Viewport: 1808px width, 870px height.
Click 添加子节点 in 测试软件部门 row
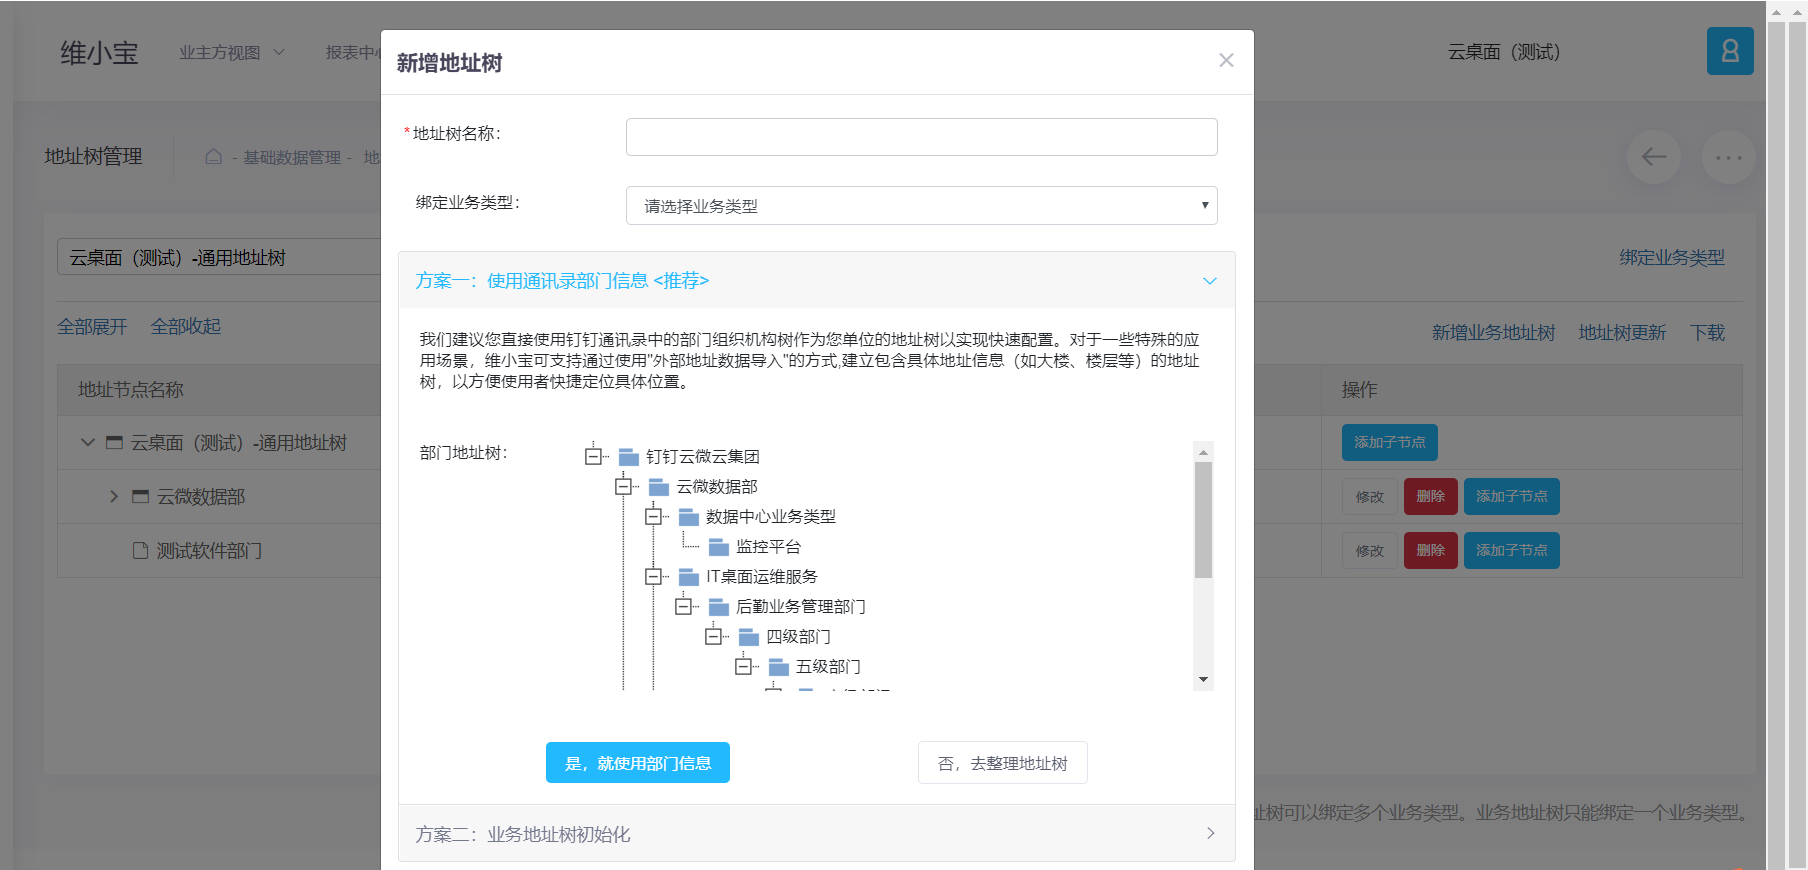(1512, 550)
